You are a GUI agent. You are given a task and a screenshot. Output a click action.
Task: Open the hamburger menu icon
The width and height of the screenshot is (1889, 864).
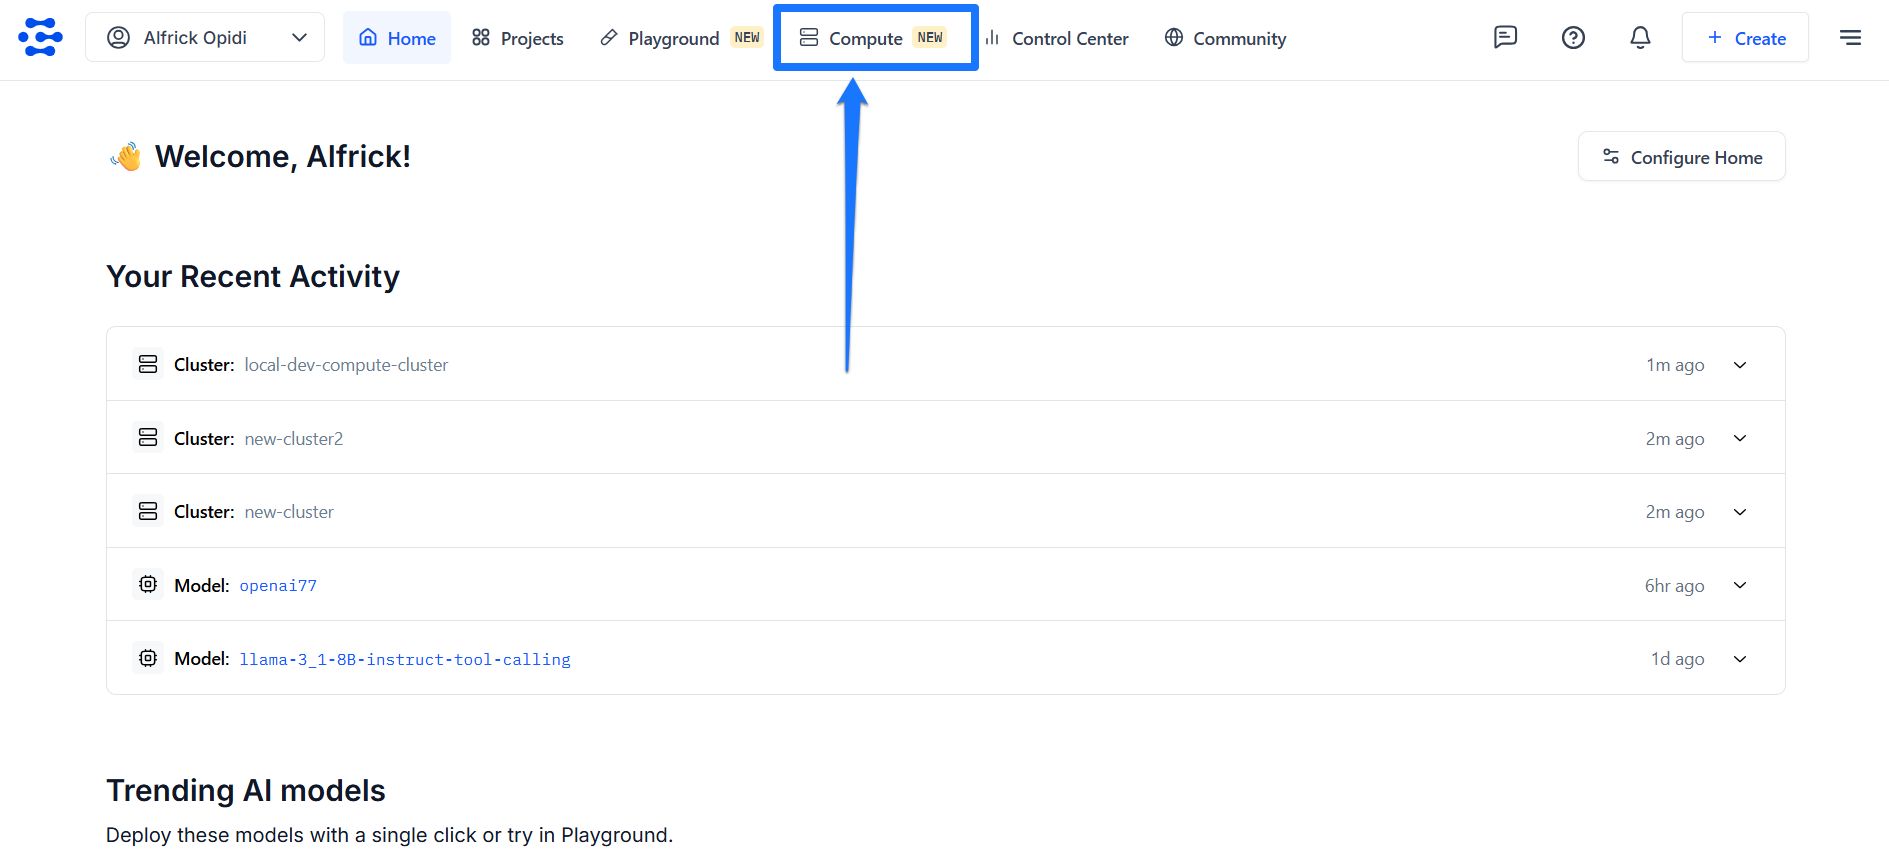(1850, 37)
